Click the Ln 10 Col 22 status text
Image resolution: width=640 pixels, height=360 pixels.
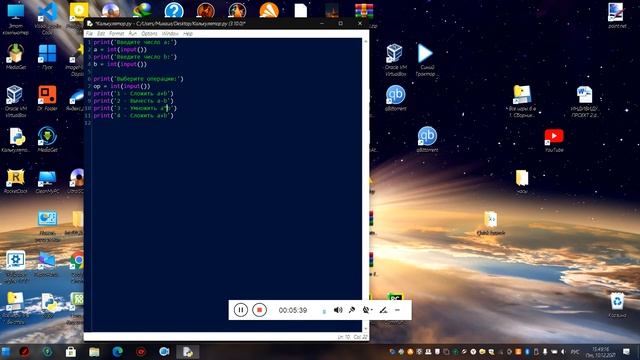coord(353,337)
